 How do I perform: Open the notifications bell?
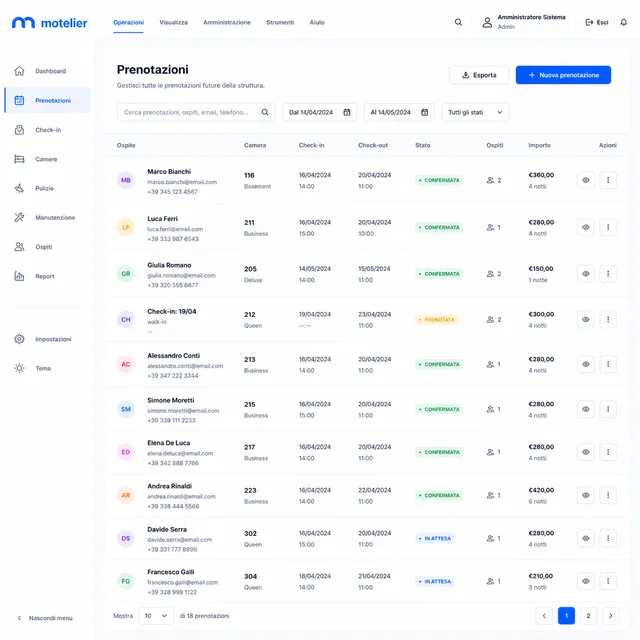[x=623, y=22]
